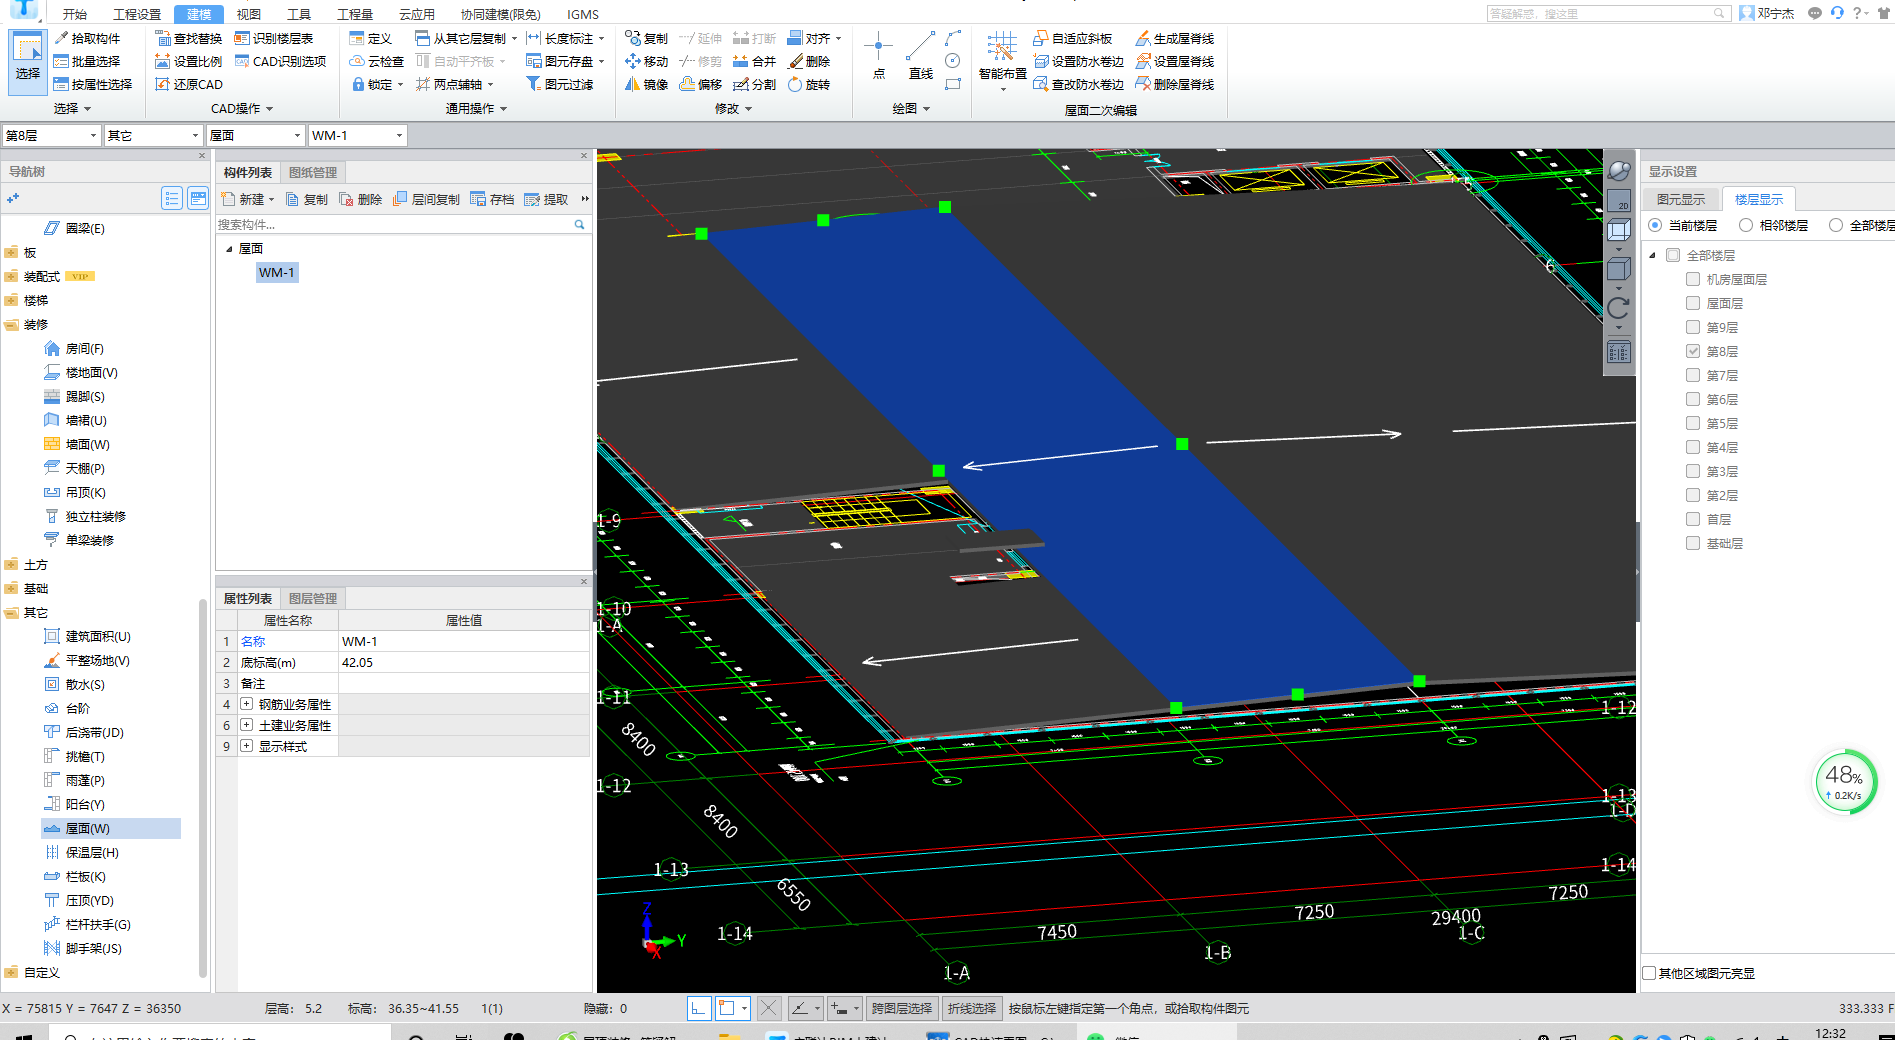Switch to 图元显示 tab

(1681, 199)
